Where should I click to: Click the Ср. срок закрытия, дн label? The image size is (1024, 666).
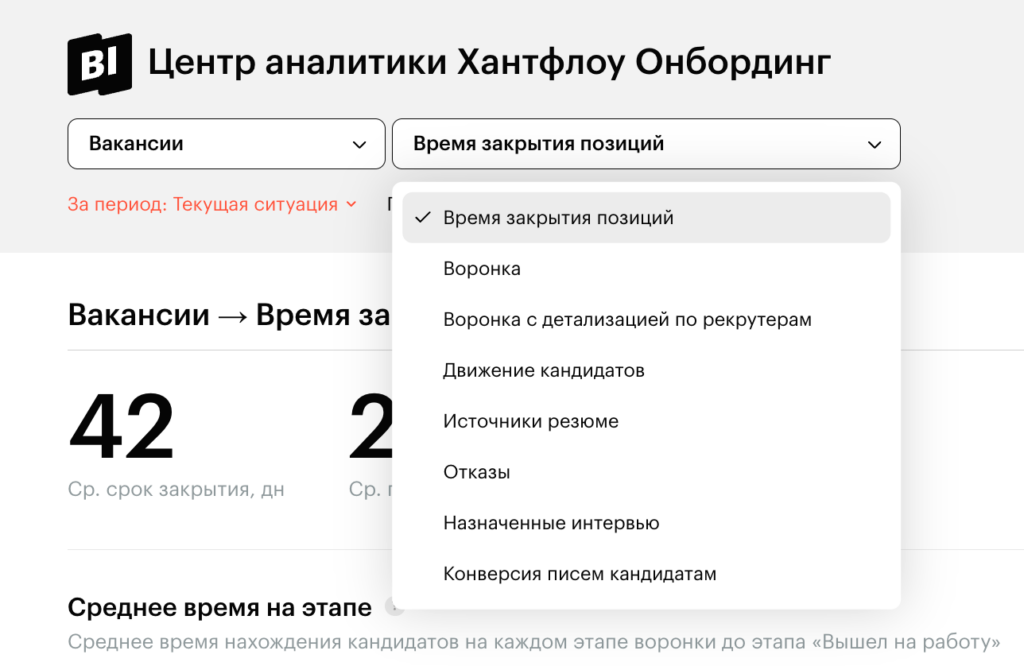(x=176, y=490)
